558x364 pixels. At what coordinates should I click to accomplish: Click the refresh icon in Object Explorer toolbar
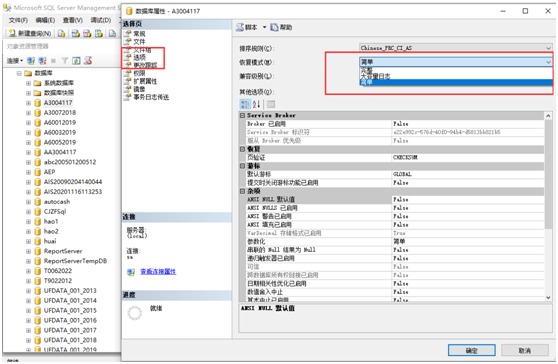coord(76,61)
